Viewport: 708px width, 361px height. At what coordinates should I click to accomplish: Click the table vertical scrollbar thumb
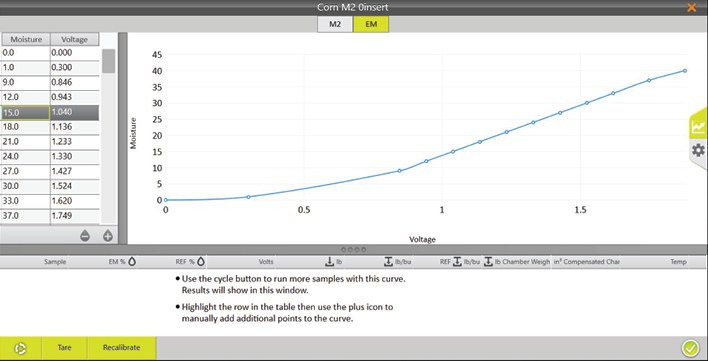[108, 61]
